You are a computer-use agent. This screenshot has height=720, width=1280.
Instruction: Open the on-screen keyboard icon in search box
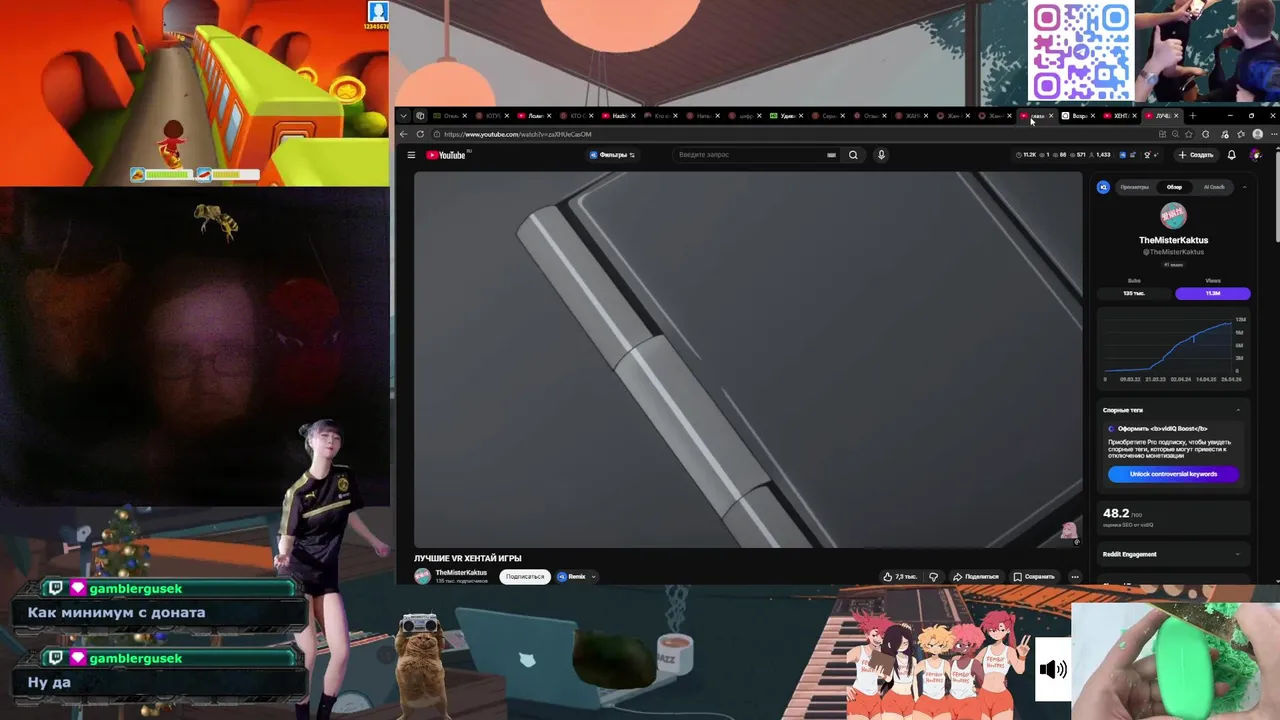(x=831, y=155)
